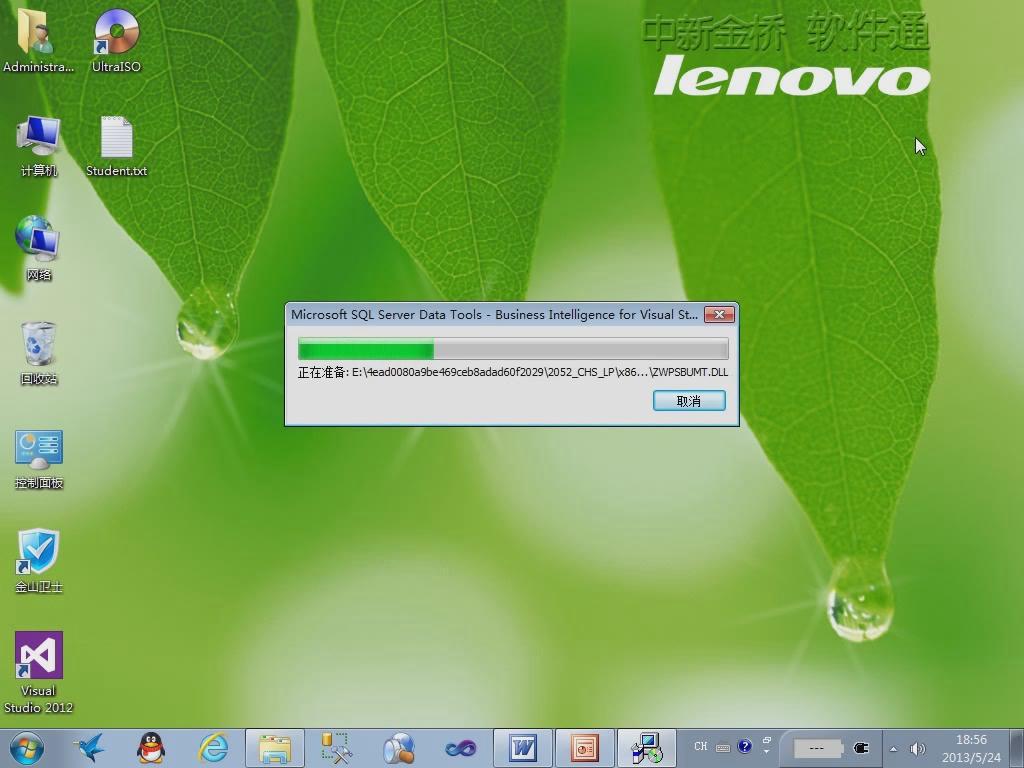Open Visual Studio infinity icon in taskbar
The width and height of the screenshot is (1024, 768).
[460, 748]
